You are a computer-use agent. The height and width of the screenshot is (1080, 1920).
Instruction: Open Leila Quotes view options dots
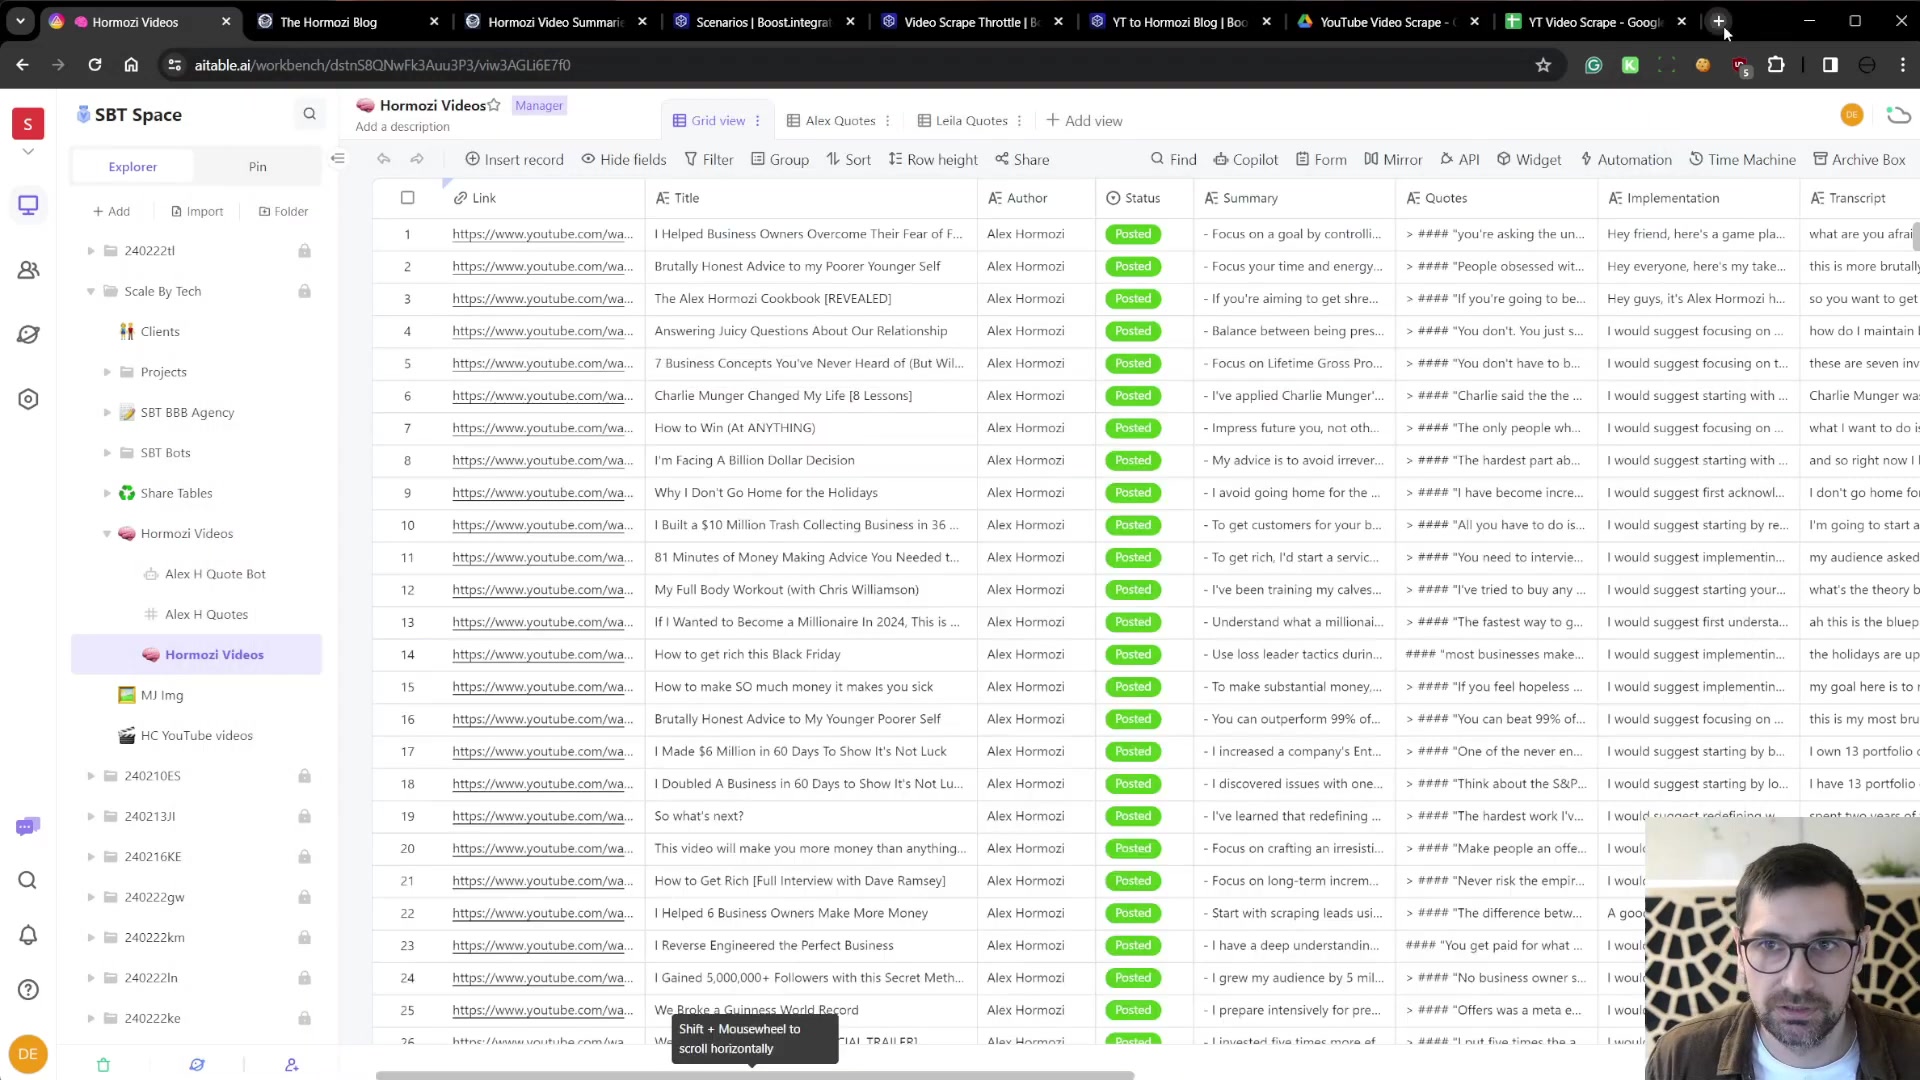point(1020,121)
